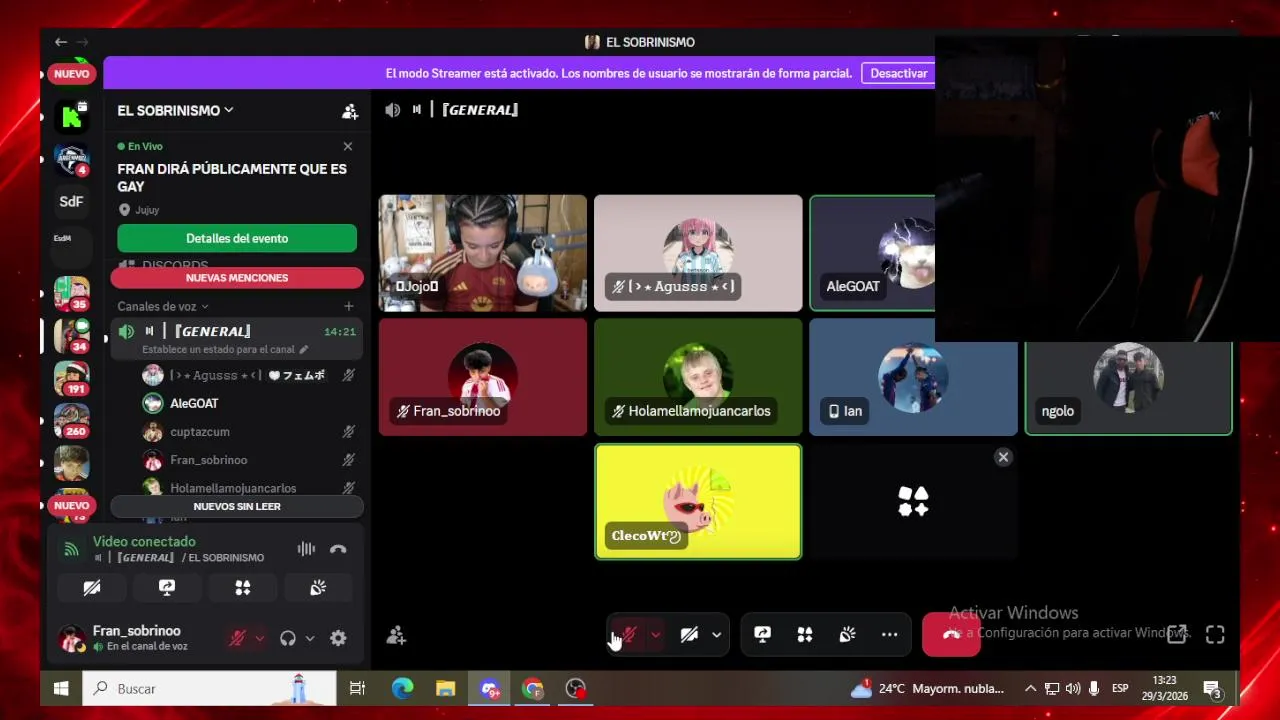Screen dimensions: 1280x720
Task: Click the Buscar taskbar search box
Action: pos(210,688)
